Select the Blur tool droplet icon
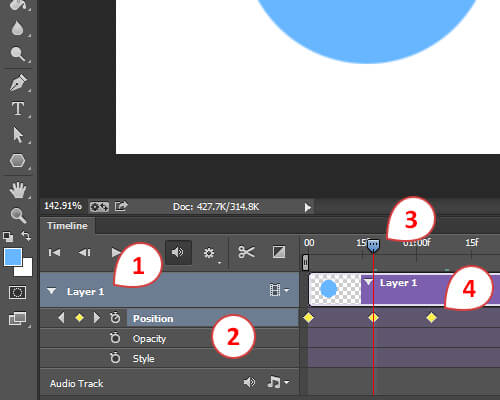This screenshot has height=400, width=500. tap(17, 28)
